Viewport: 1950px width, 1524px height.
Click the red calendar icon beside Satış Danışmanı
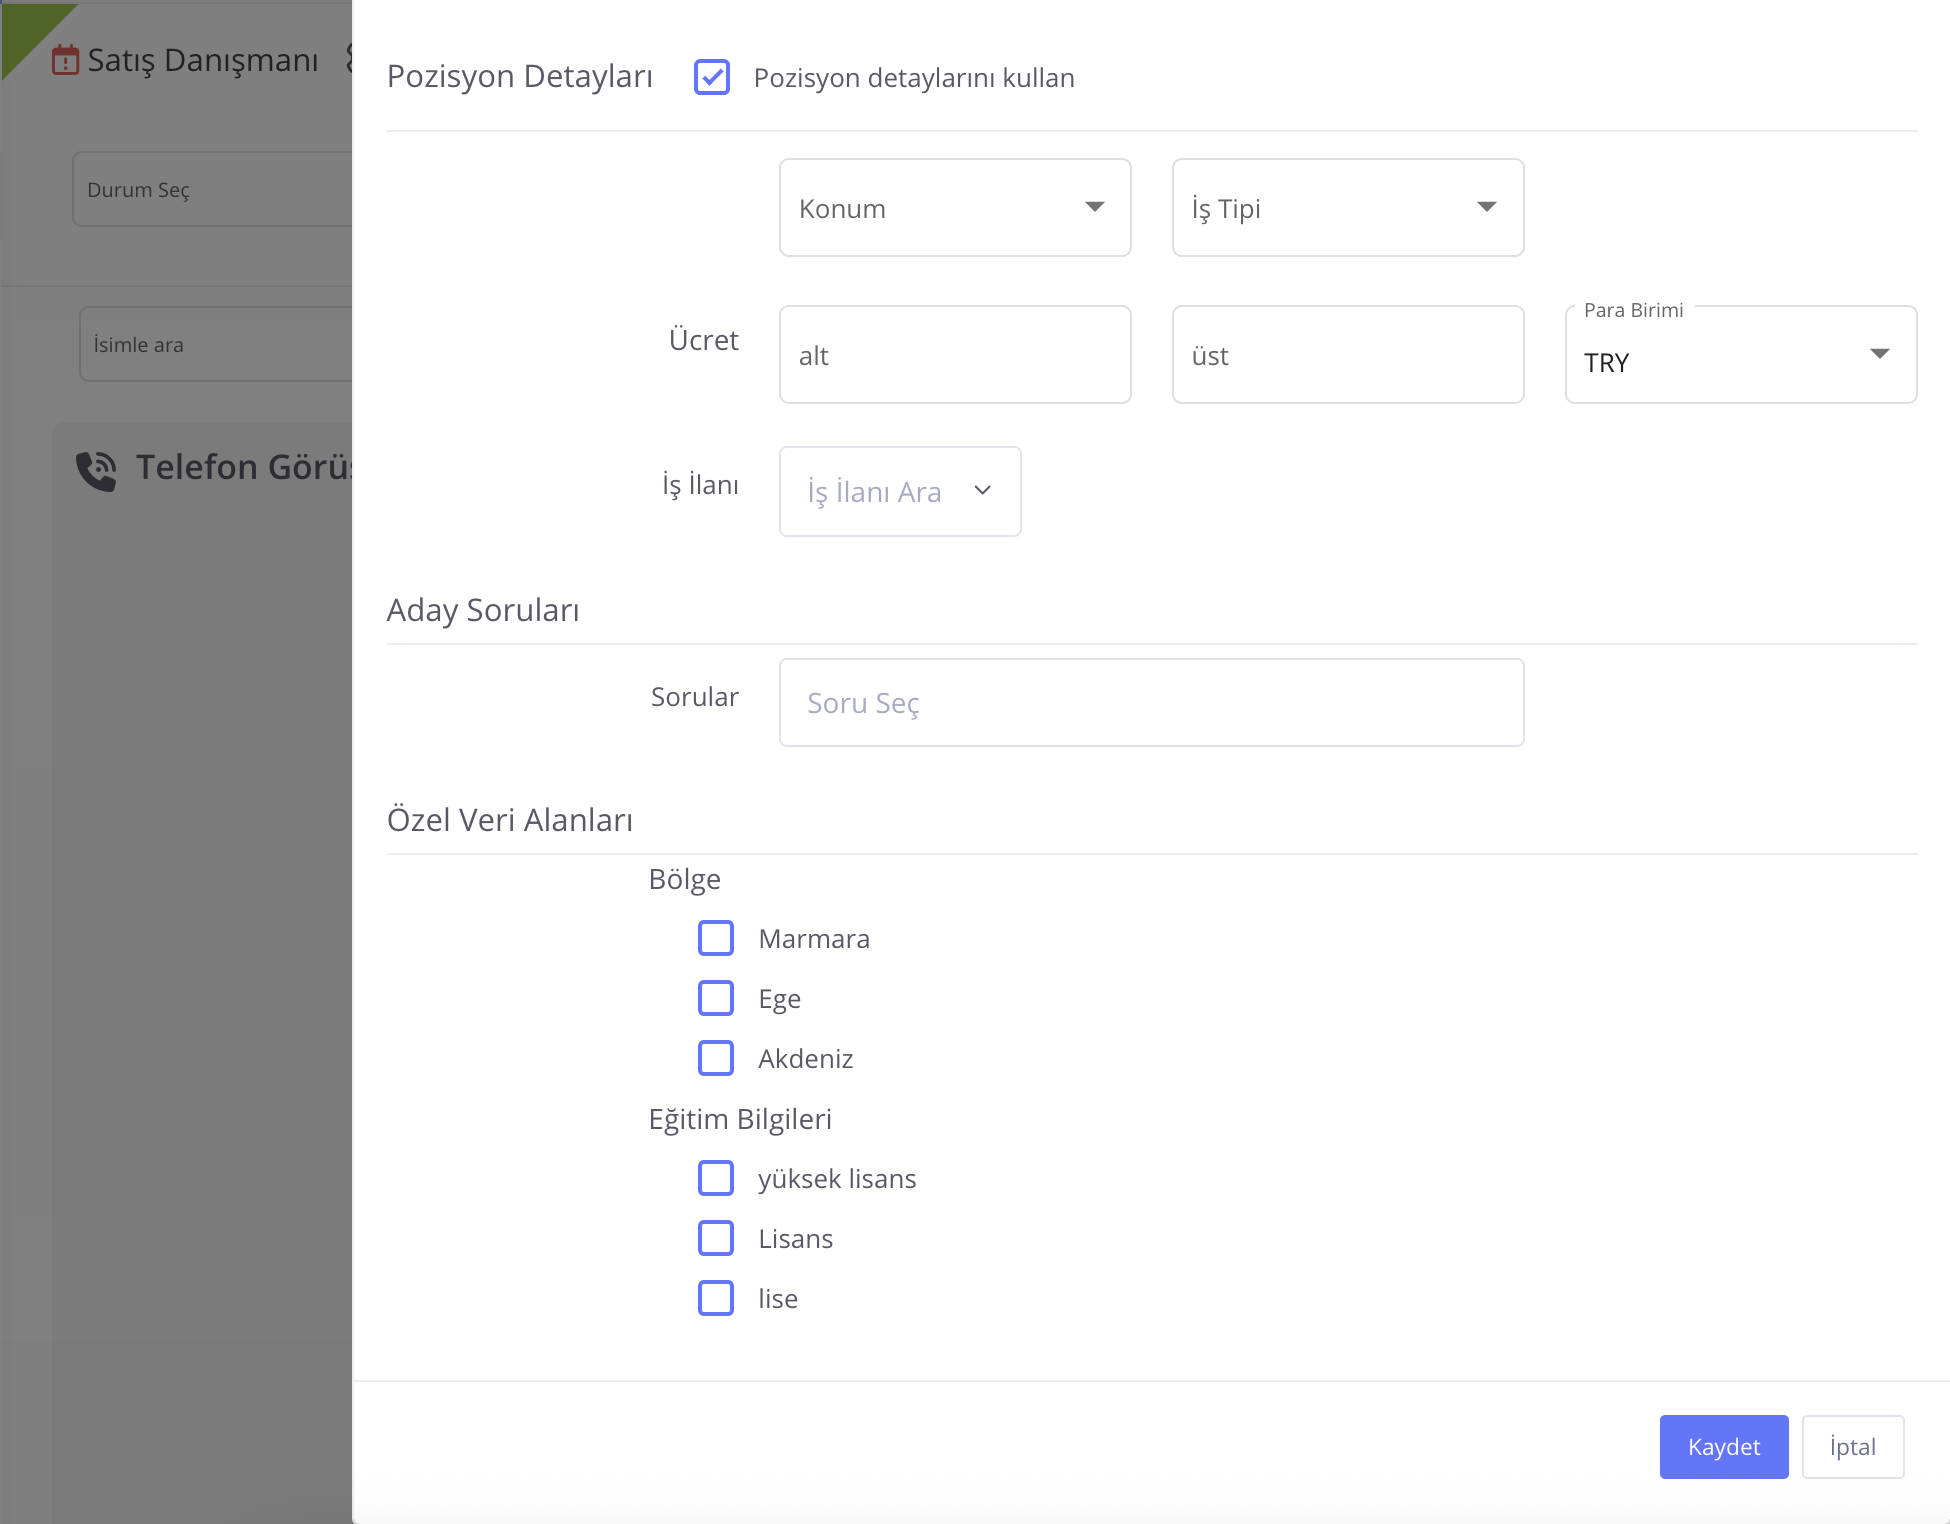(x=65, y=60)
